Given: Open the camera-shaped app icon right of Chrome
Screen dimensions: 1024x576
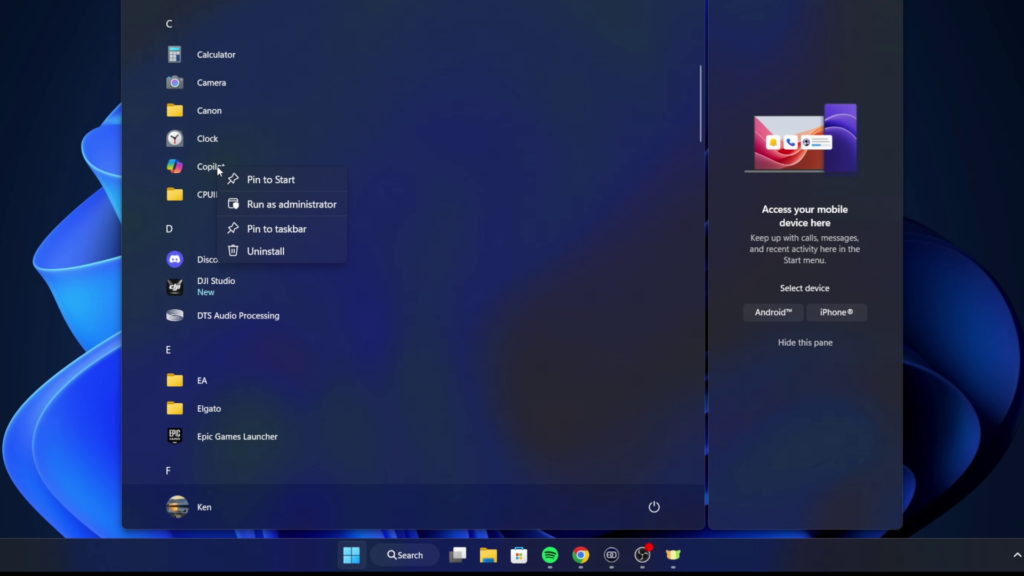Looking at the screenshot, I should pyautogui.click(x=611, y=555).
